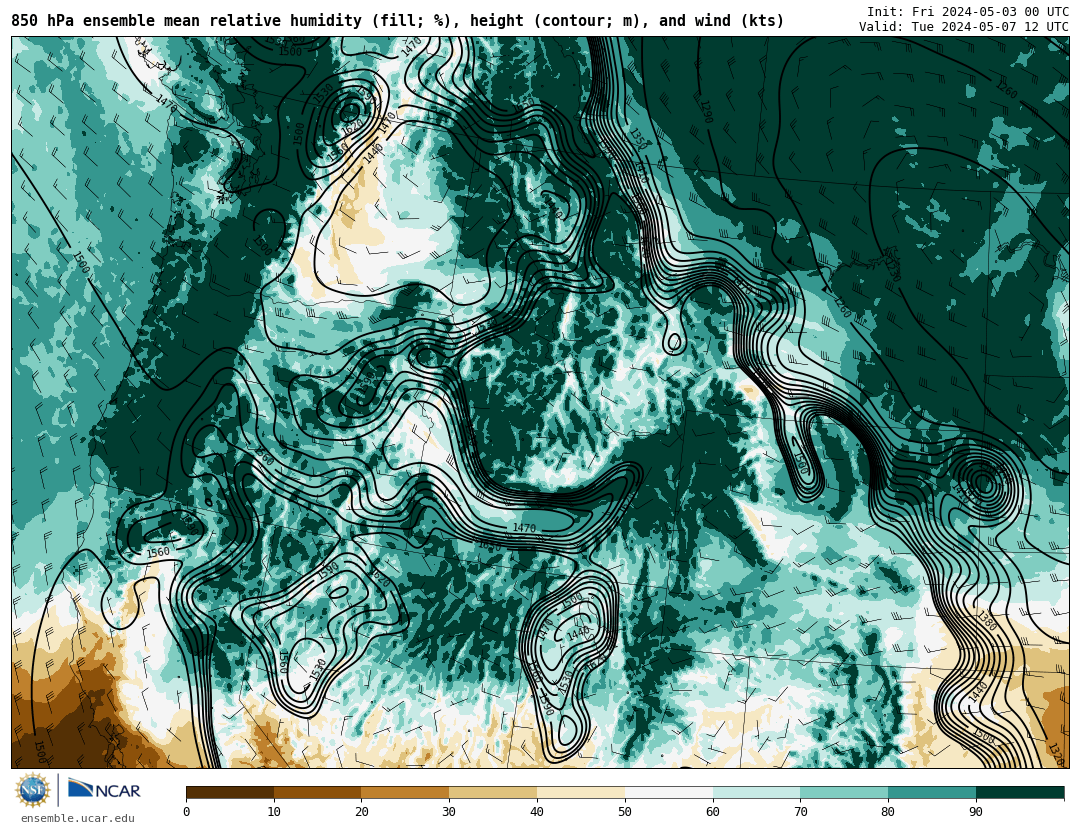The height and width of the screenshot is (831, 1080).
Task: Click the 1380 contour label at lower right
Action: pyautogui.click(x=986, y=620)
